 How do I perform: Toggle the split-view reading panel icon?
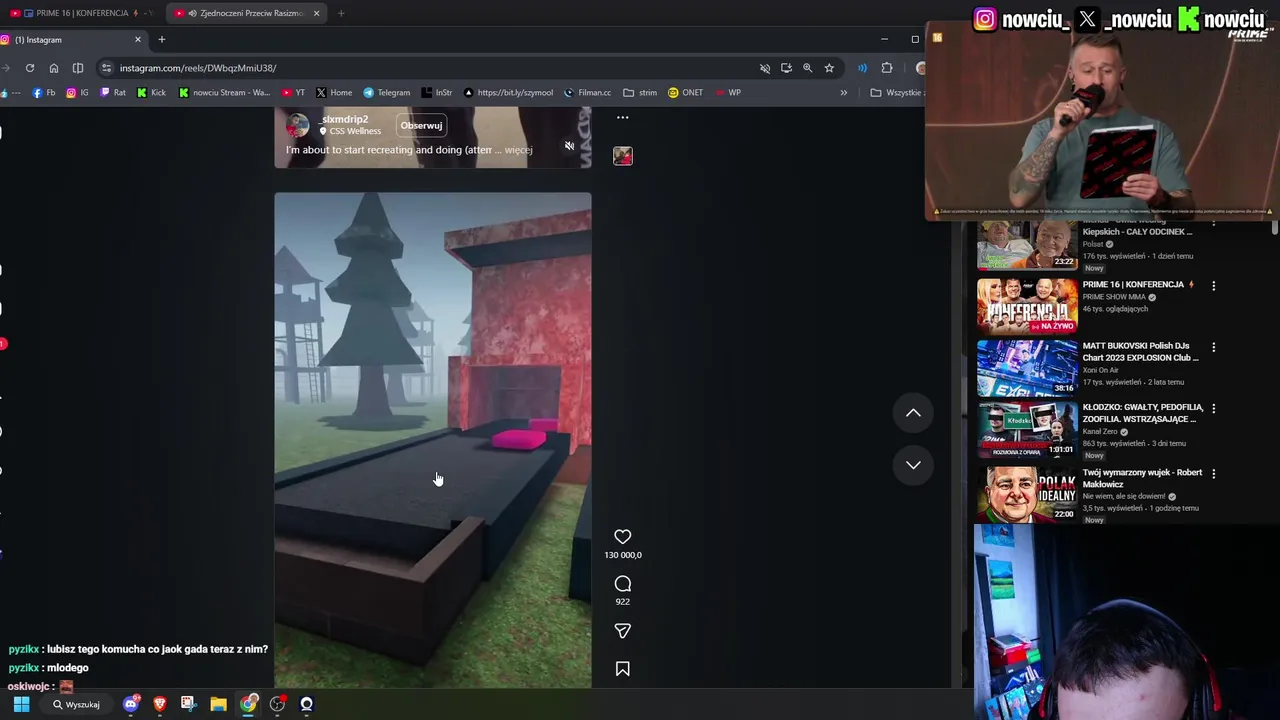pyautogui.click(x=78, y=68)
